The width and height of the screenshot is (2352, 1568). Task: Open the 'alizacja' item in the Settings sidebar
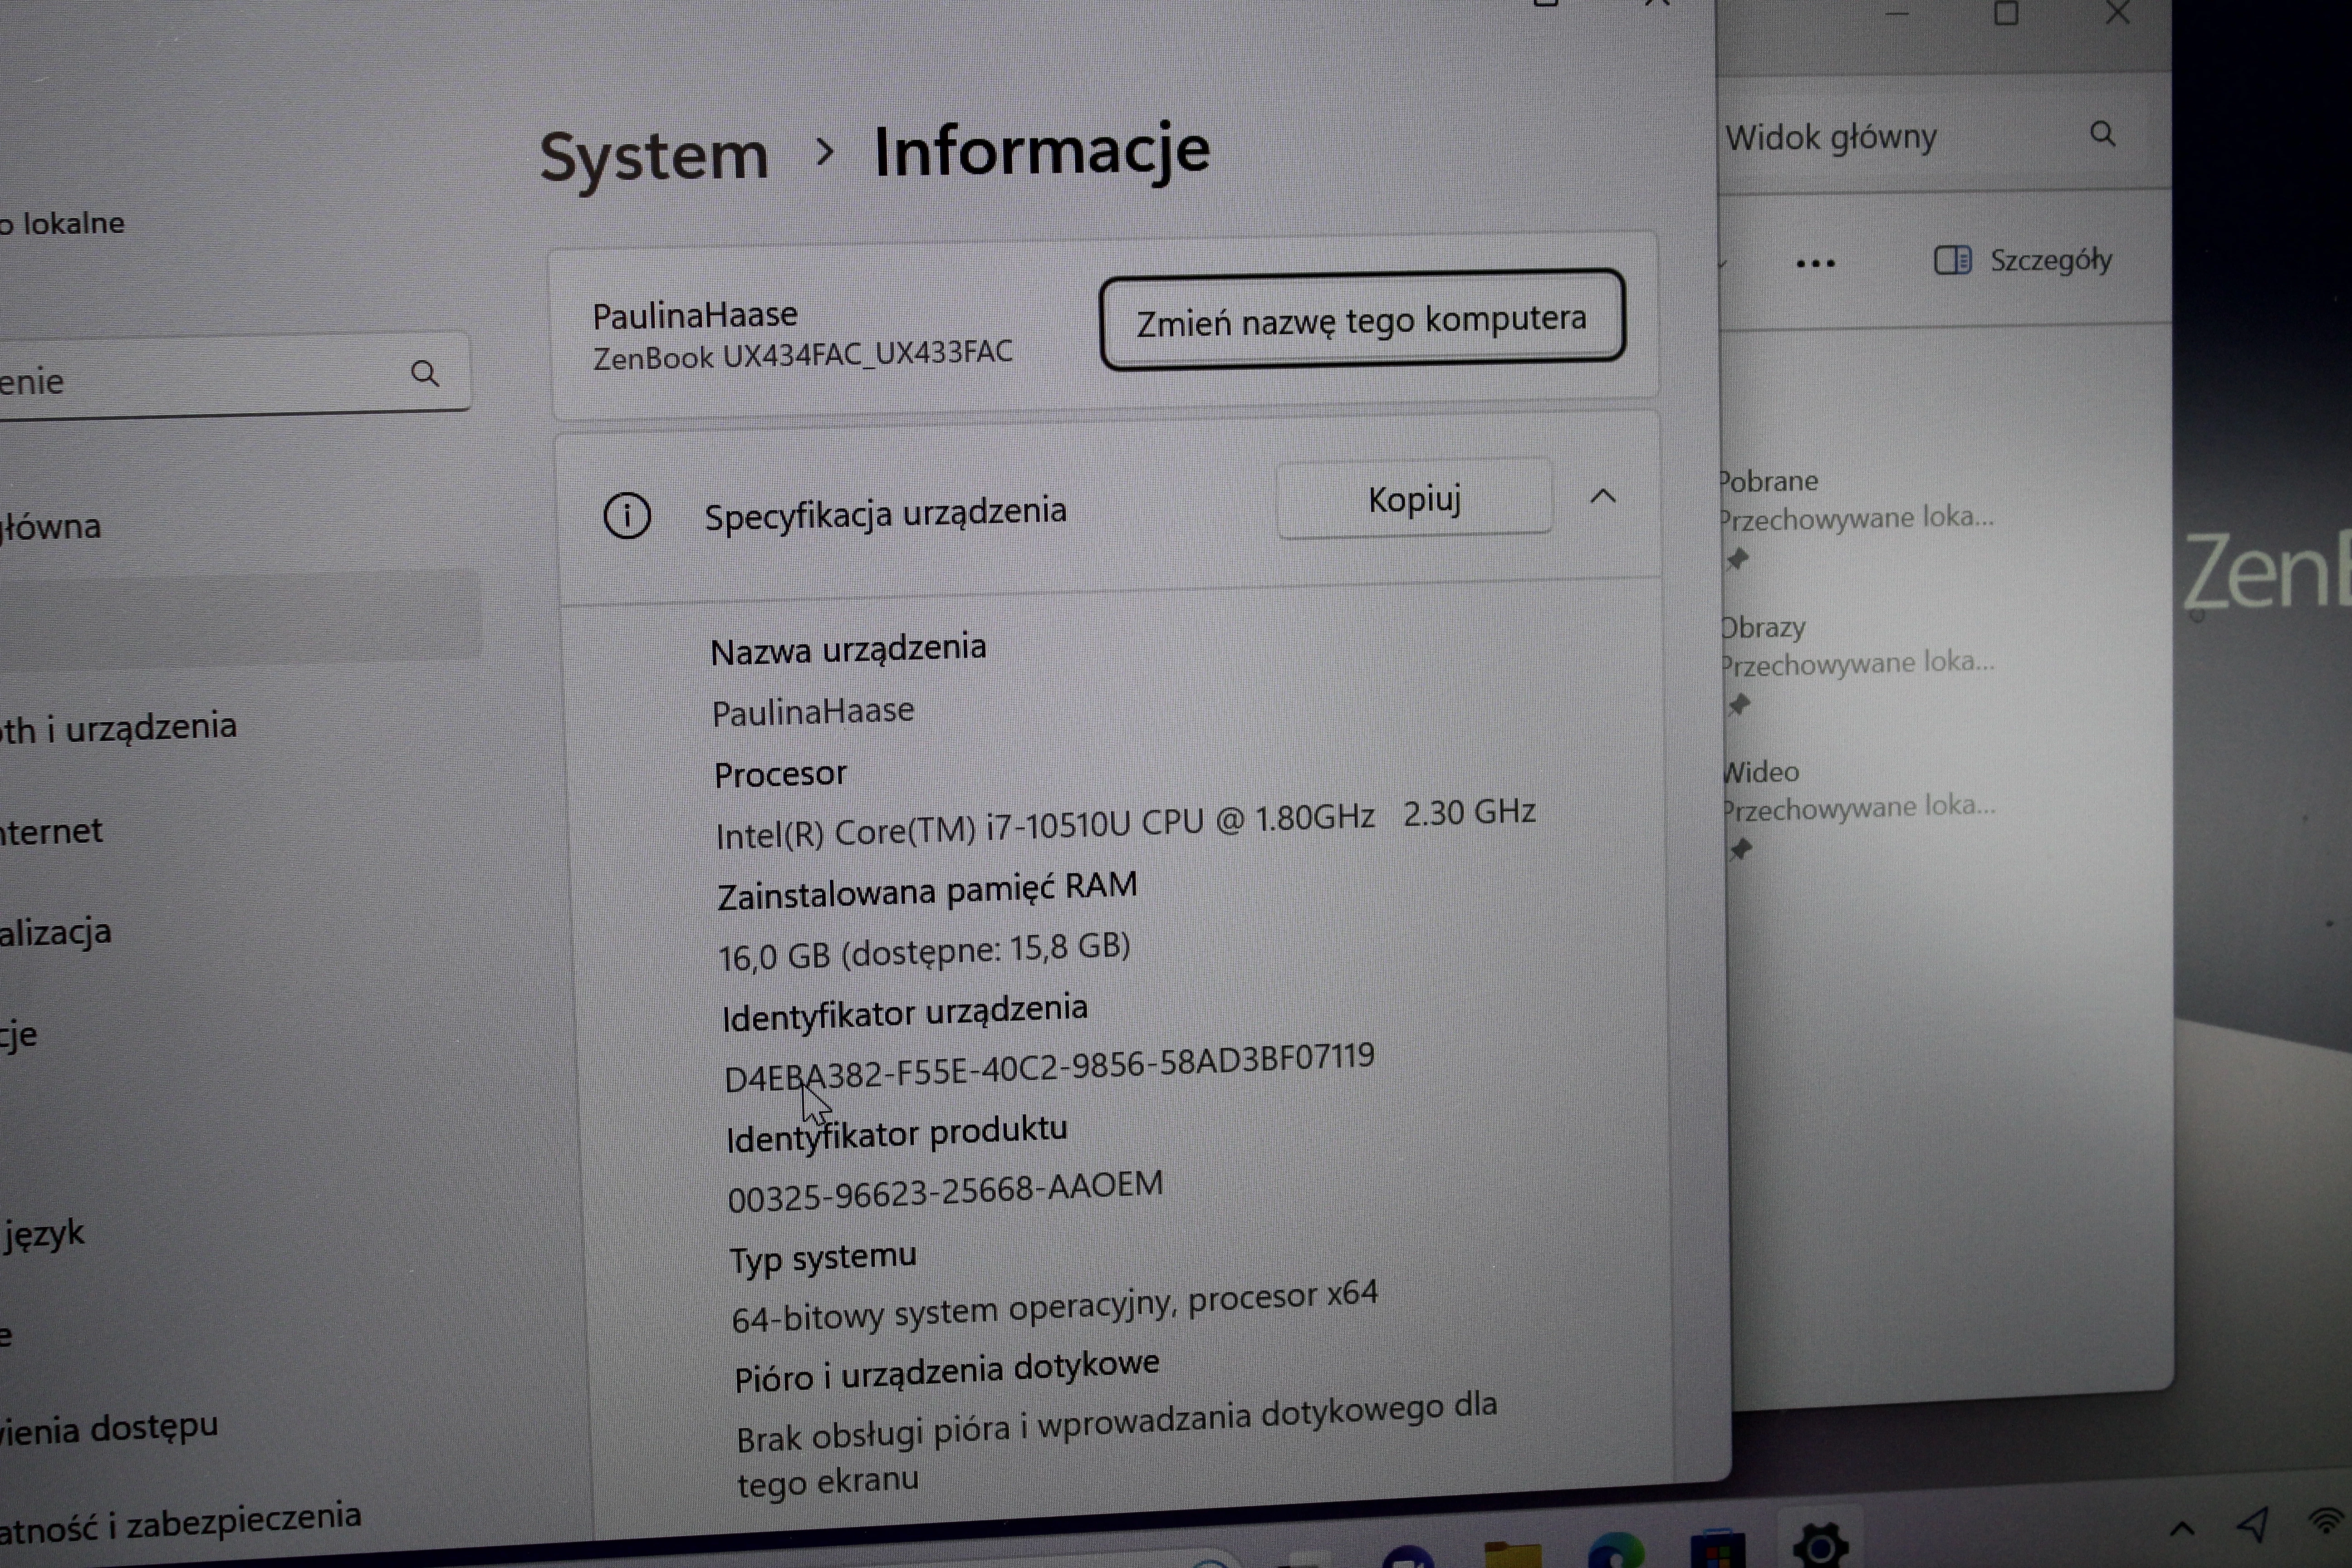click(56, 932)
